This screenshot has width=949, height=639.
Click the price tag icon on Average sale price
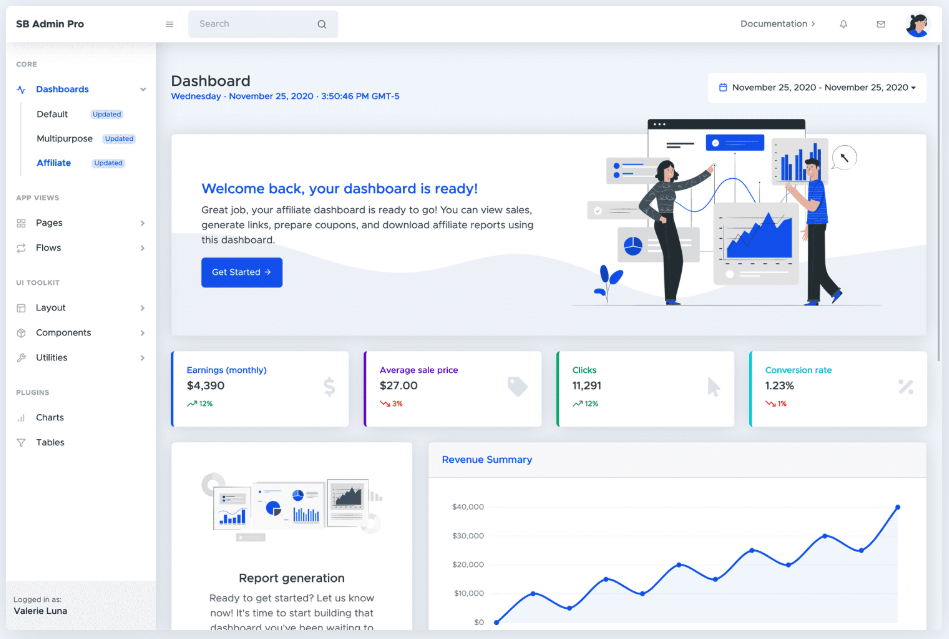517,387
